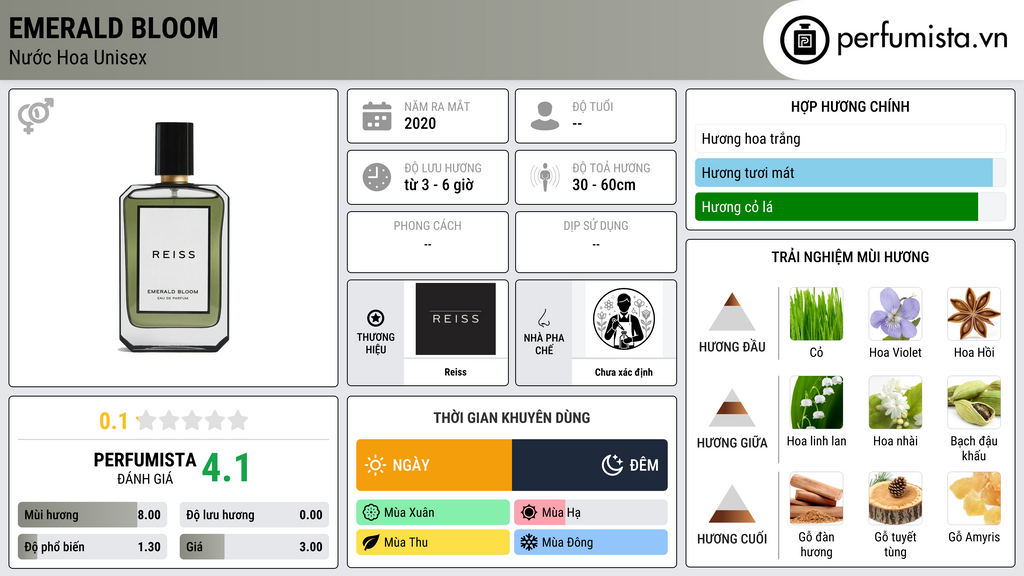Viewport: 1024px width, 576px height.
Task: Click the star badge icon above Thương hiệu
Action: (x=376, y=318)
